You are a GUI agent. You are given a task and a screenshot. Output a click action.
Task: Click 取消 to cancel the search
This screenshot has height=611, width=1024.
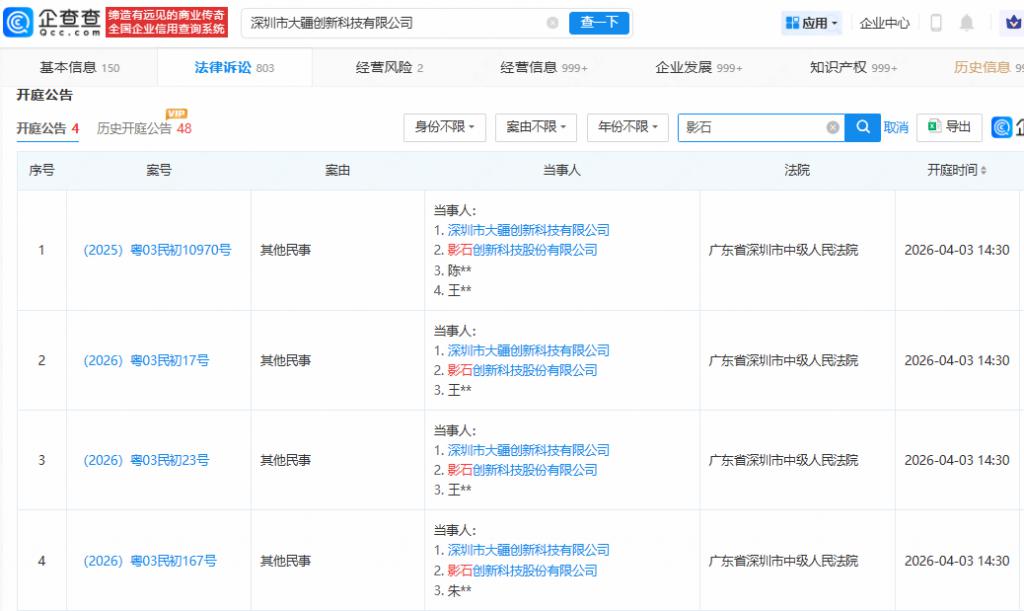[896, 128]
